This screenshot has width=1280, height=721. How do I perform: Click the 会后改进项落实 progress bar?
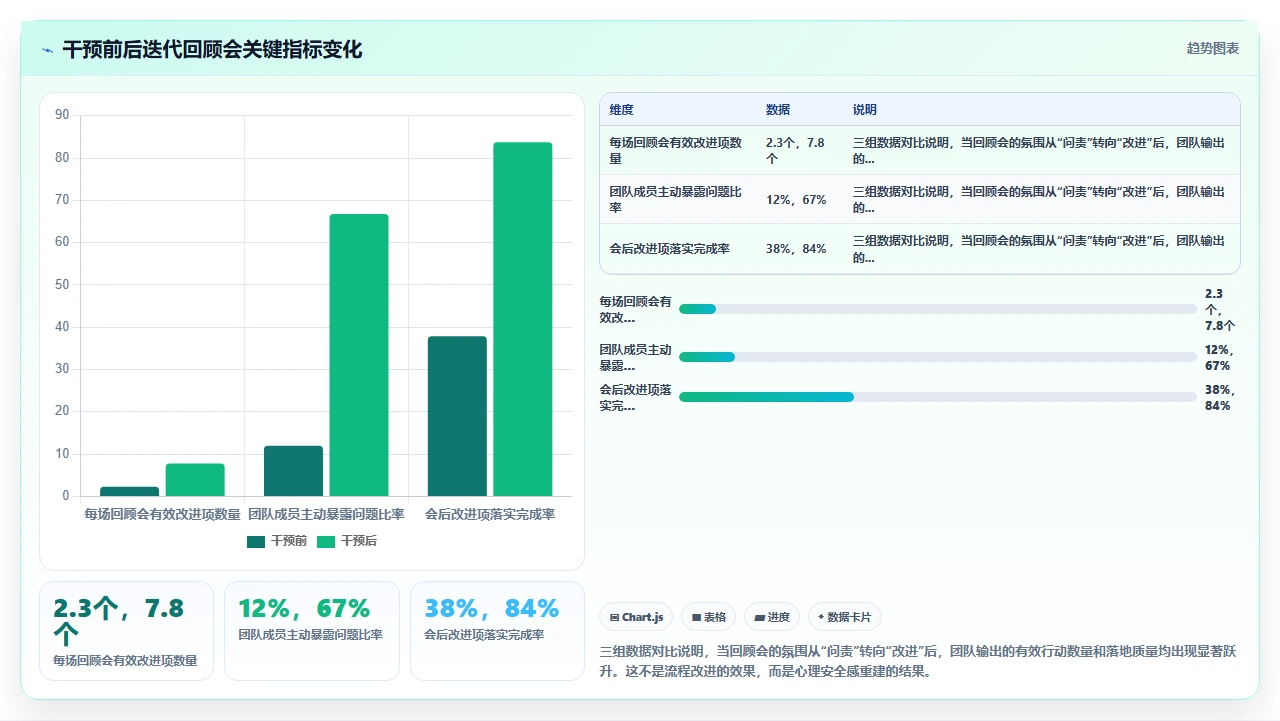click(938, 397)
